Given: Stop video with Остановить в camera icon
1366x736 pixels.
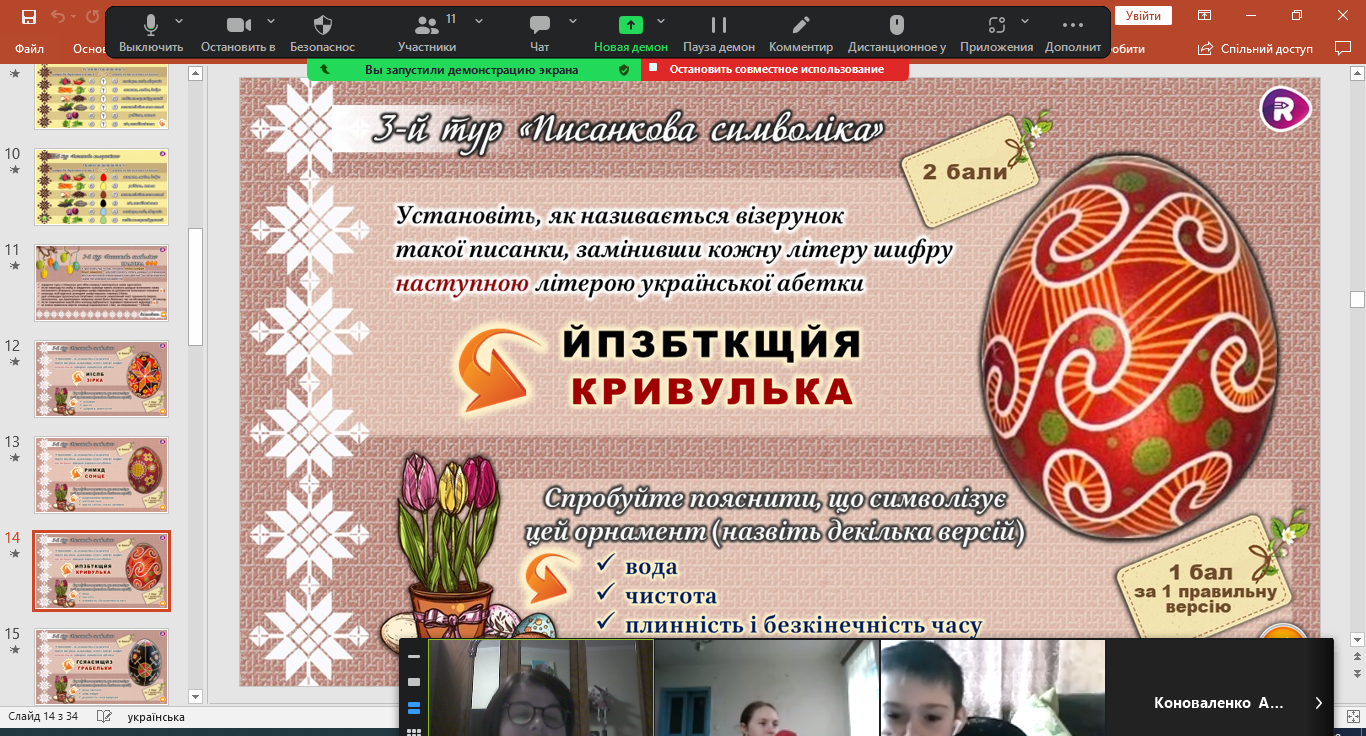Looking at the screenshot, I should [x=238, y=34].
